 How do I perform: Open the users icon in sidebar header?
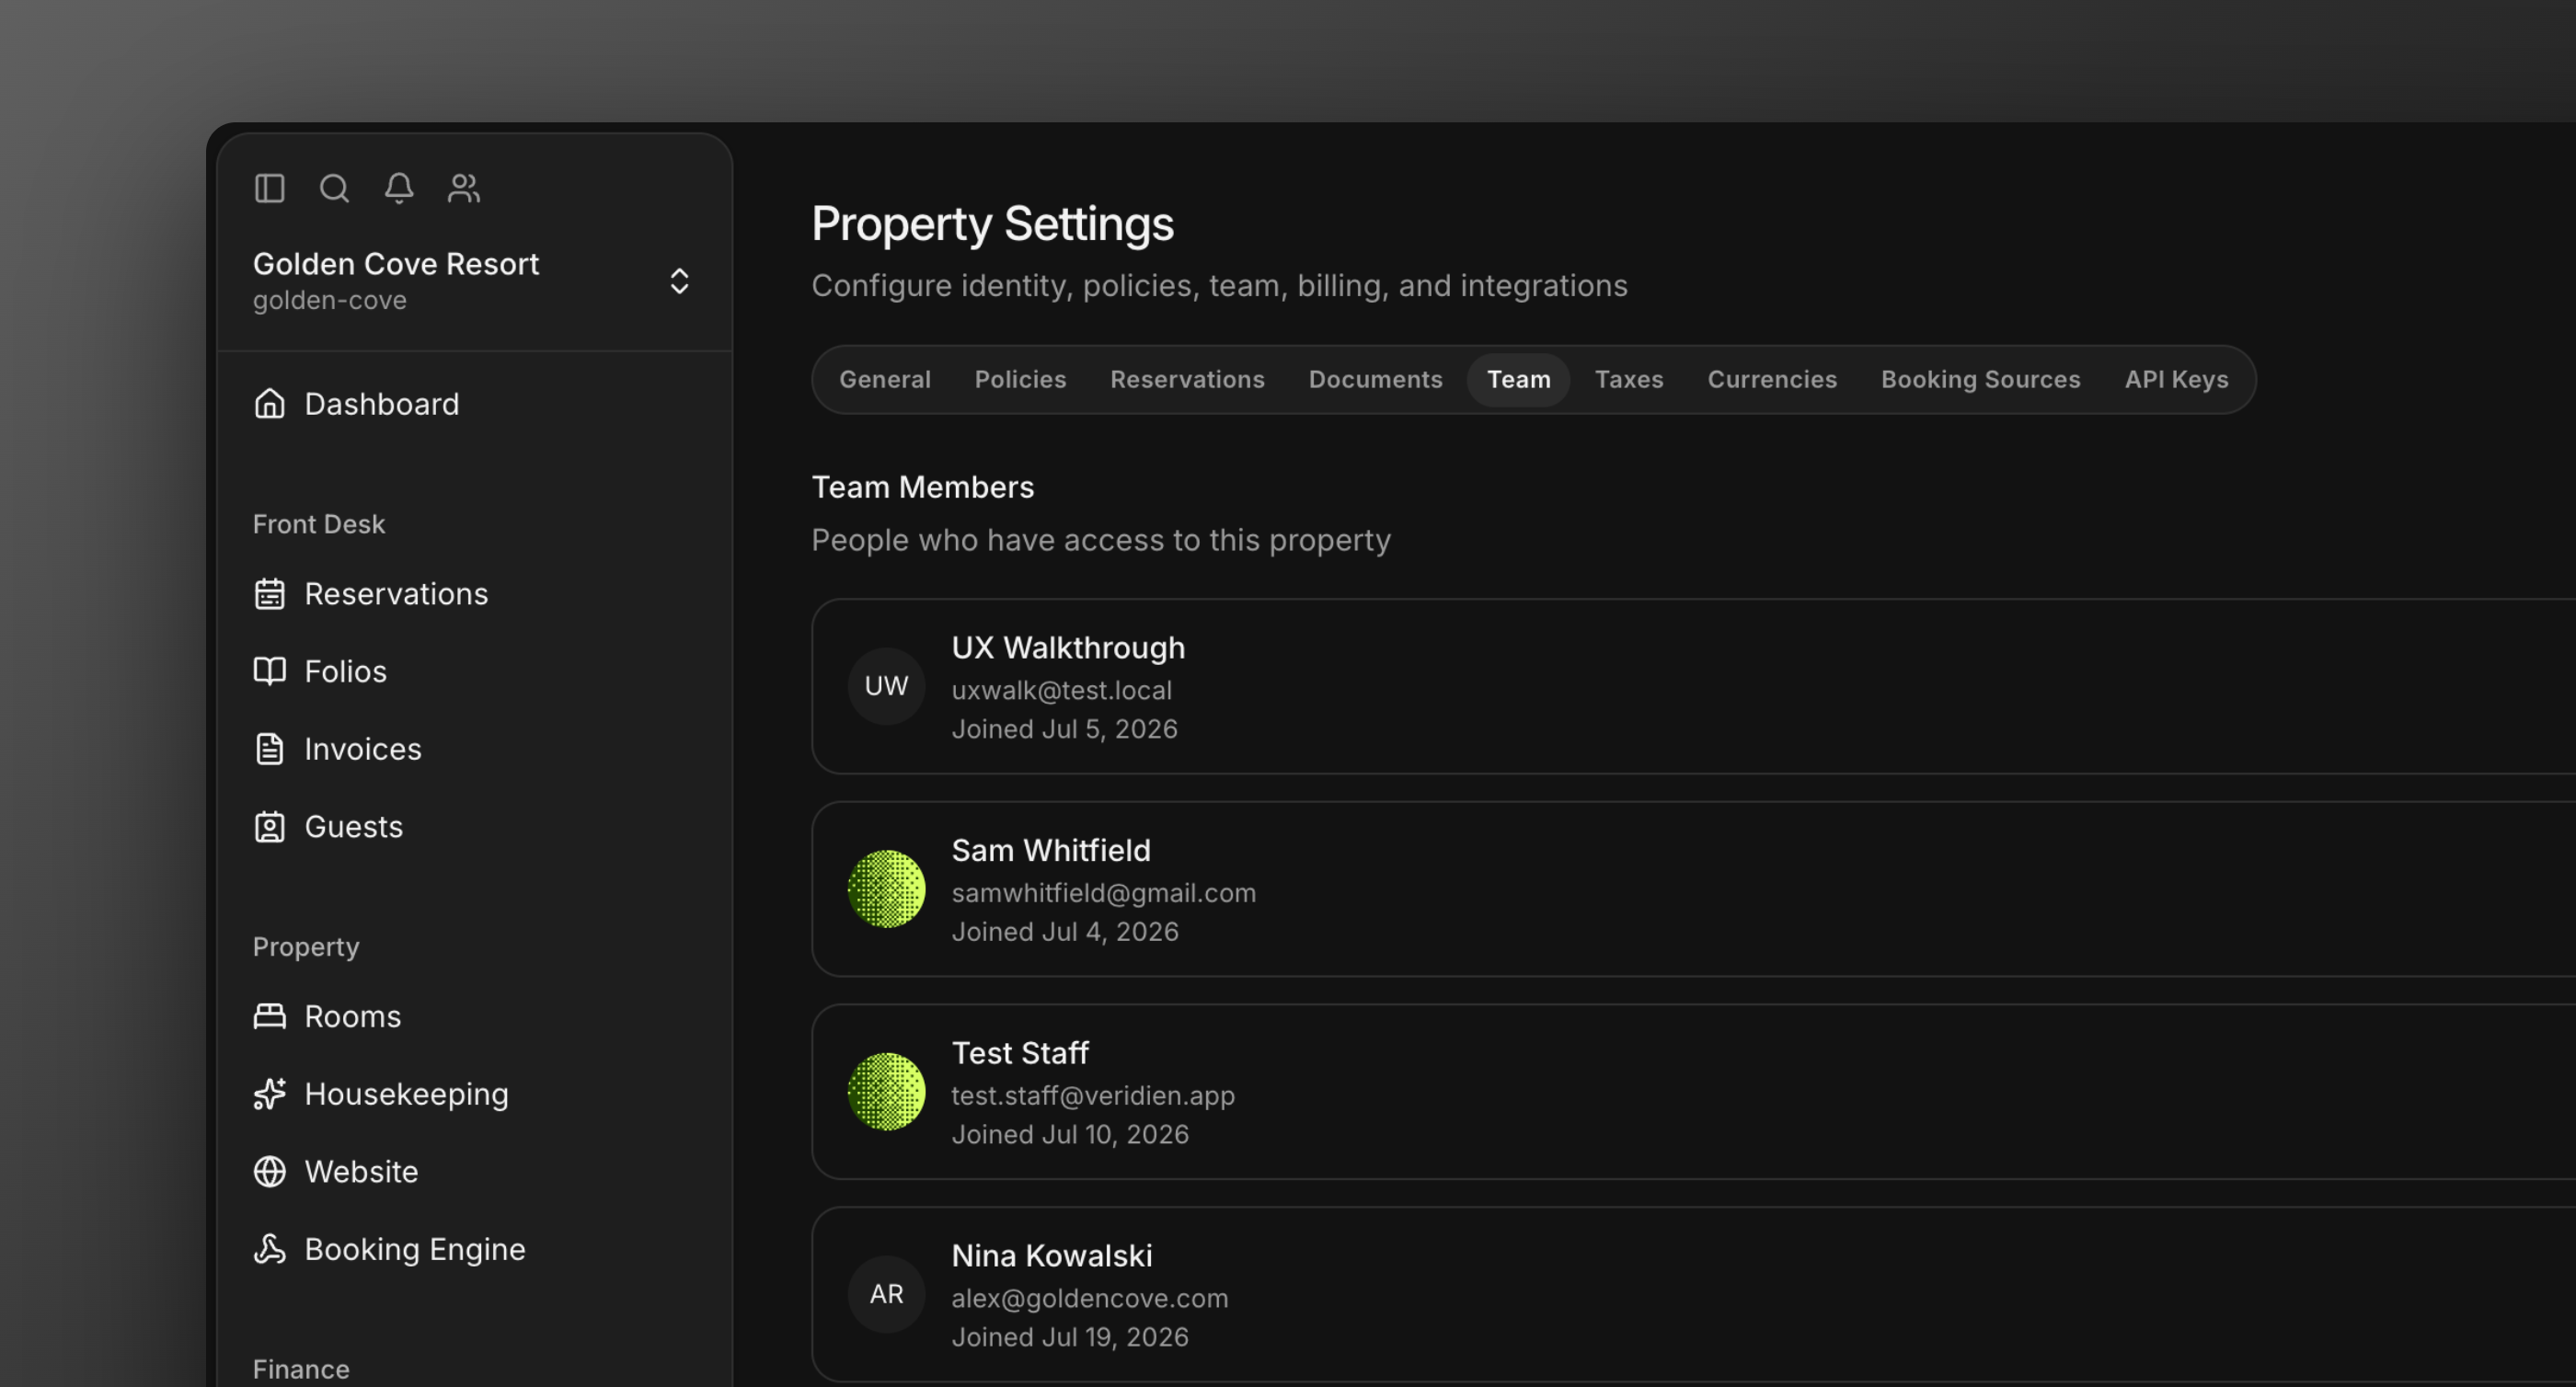click(464, 188)
